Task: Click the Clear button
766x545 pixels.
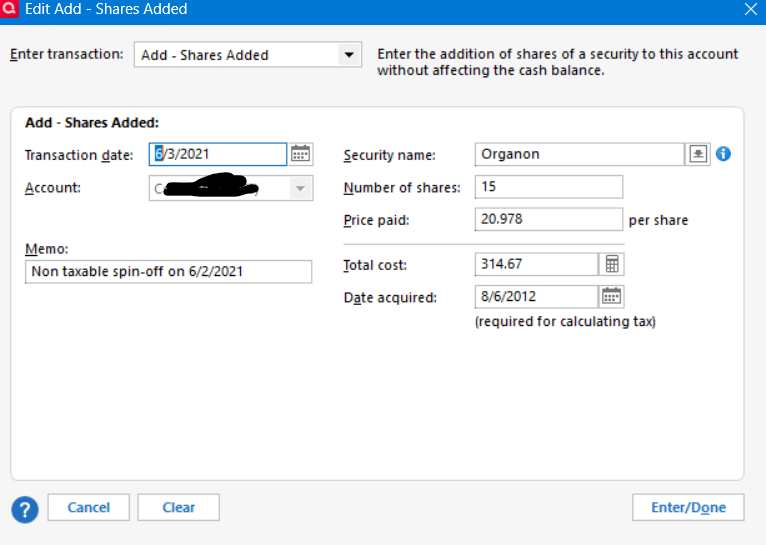Action: click(178, 507)
